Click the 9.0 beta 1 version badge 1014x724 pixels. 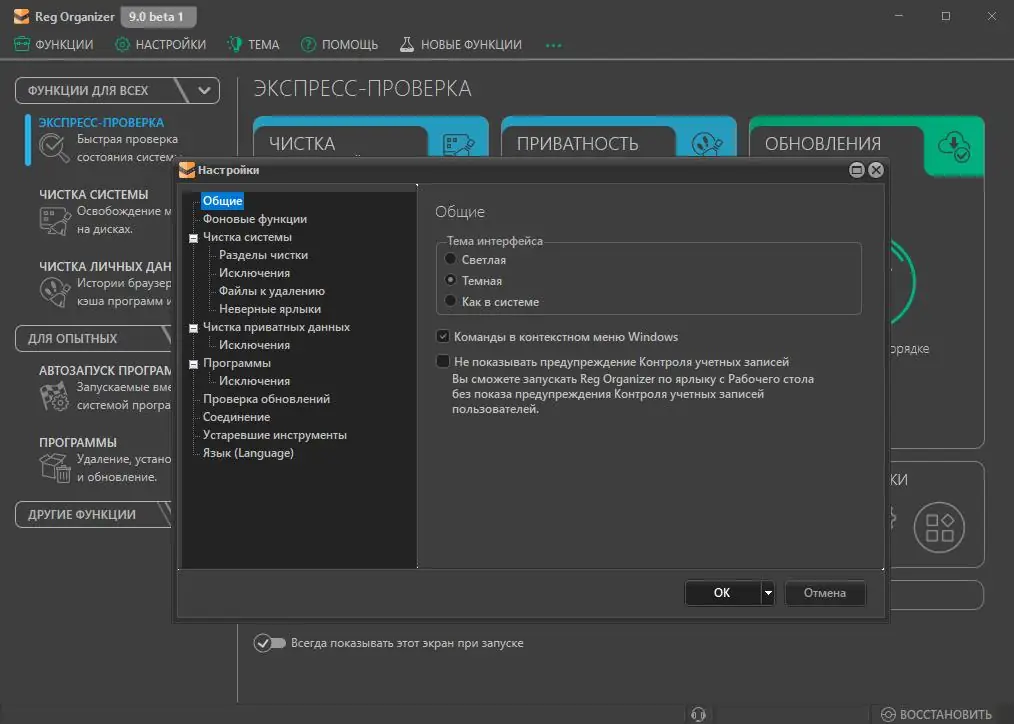[156, 17]
